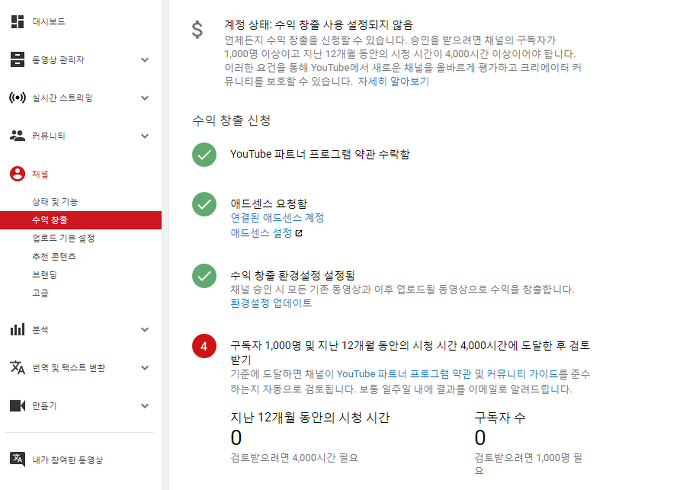This screenshot has height=490, width=683.
Task: Expand the 동영상 관리자 section chevron
Action: pos(145,60)
